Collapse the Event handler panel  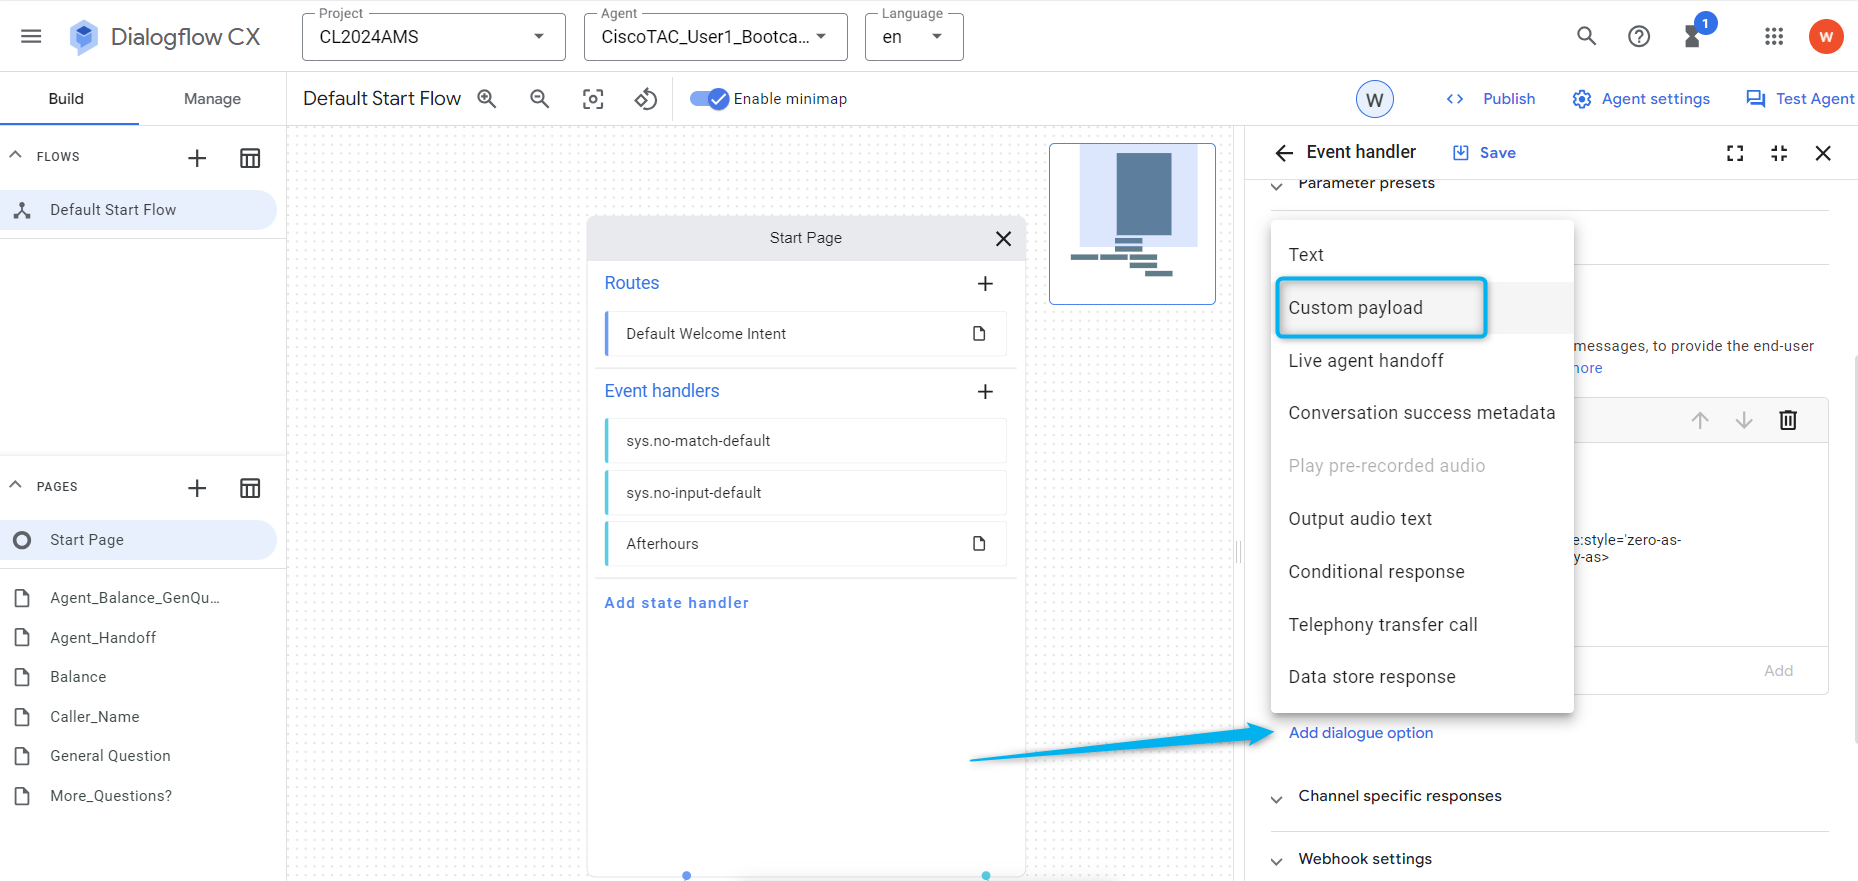(1779, 153)
